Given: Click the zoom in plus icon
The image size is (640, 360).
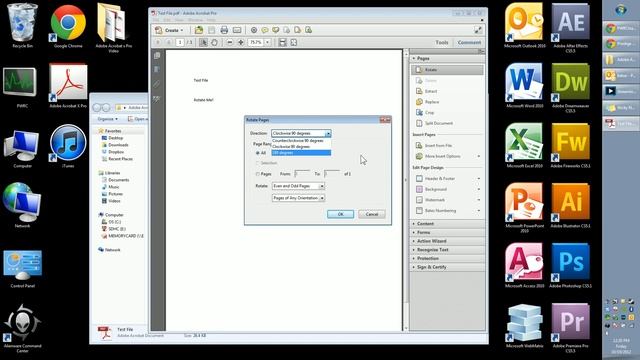Looking at the screenshot, I should (x=241, y=42).
